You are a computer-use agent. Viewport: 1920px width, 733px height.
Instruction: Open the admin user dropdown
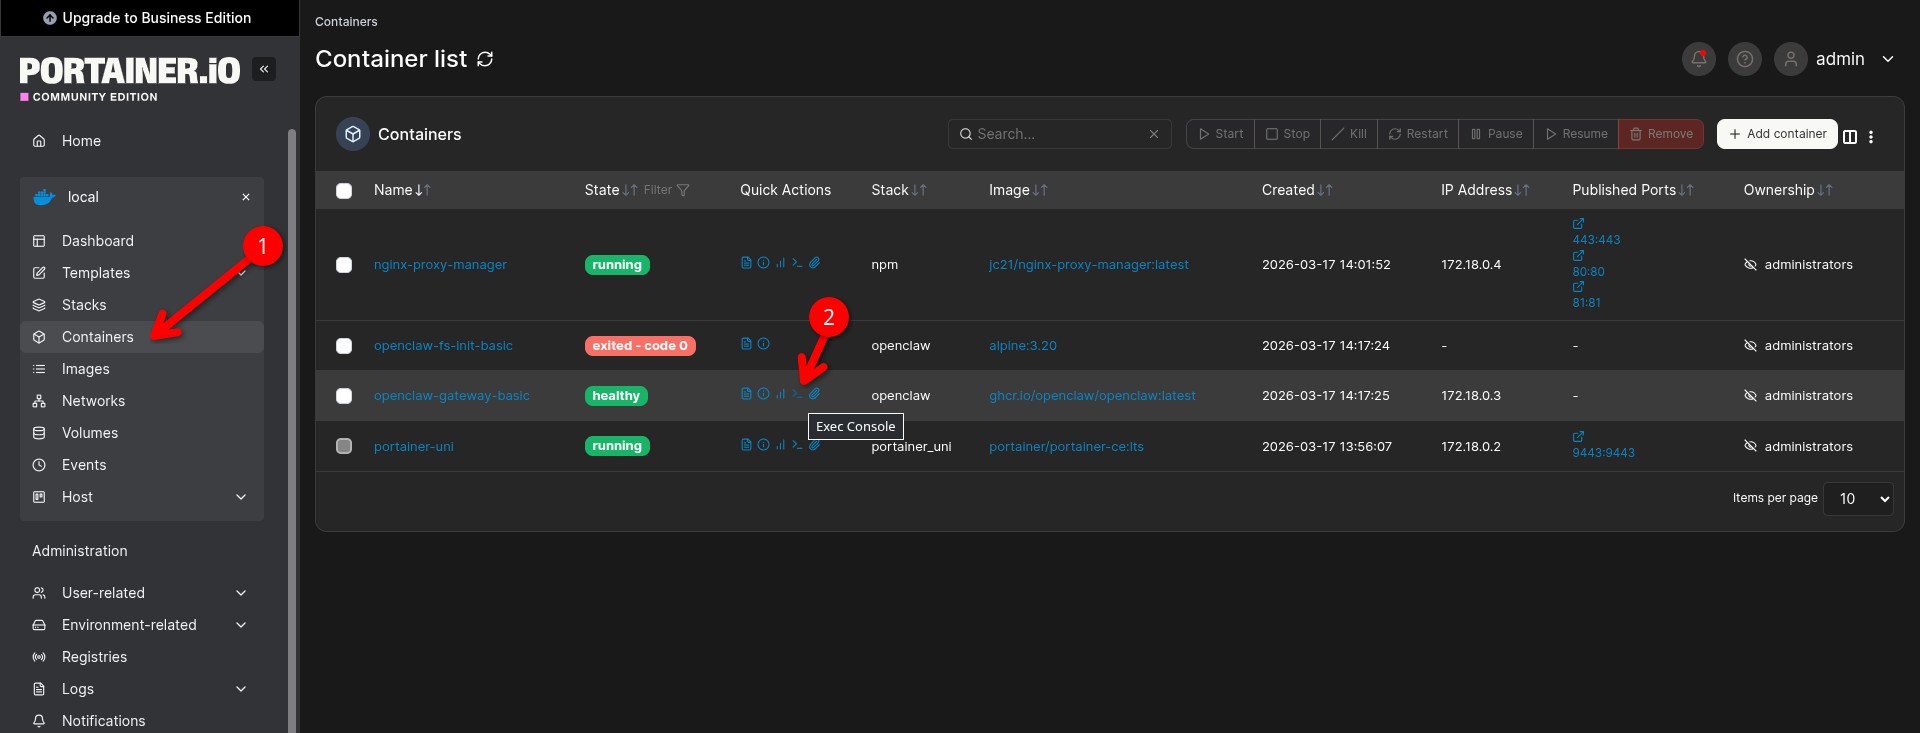(1835, 59)
